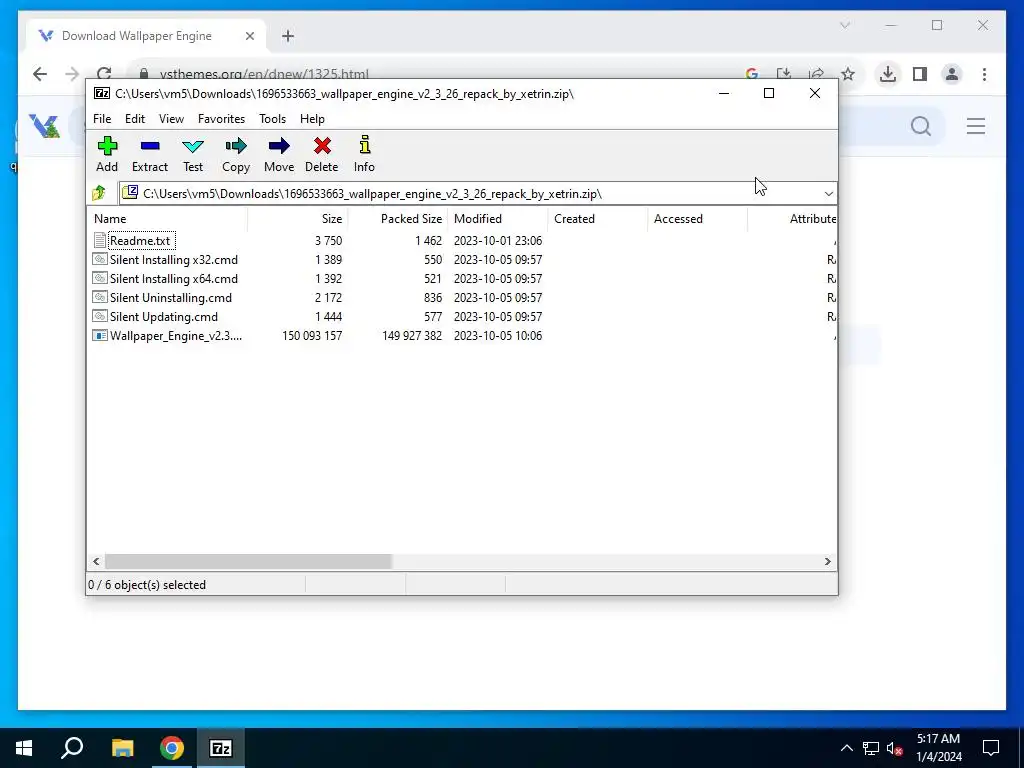Open Chrome downloads icon in toolbar
1024x768 pixels.
[888, 74]
